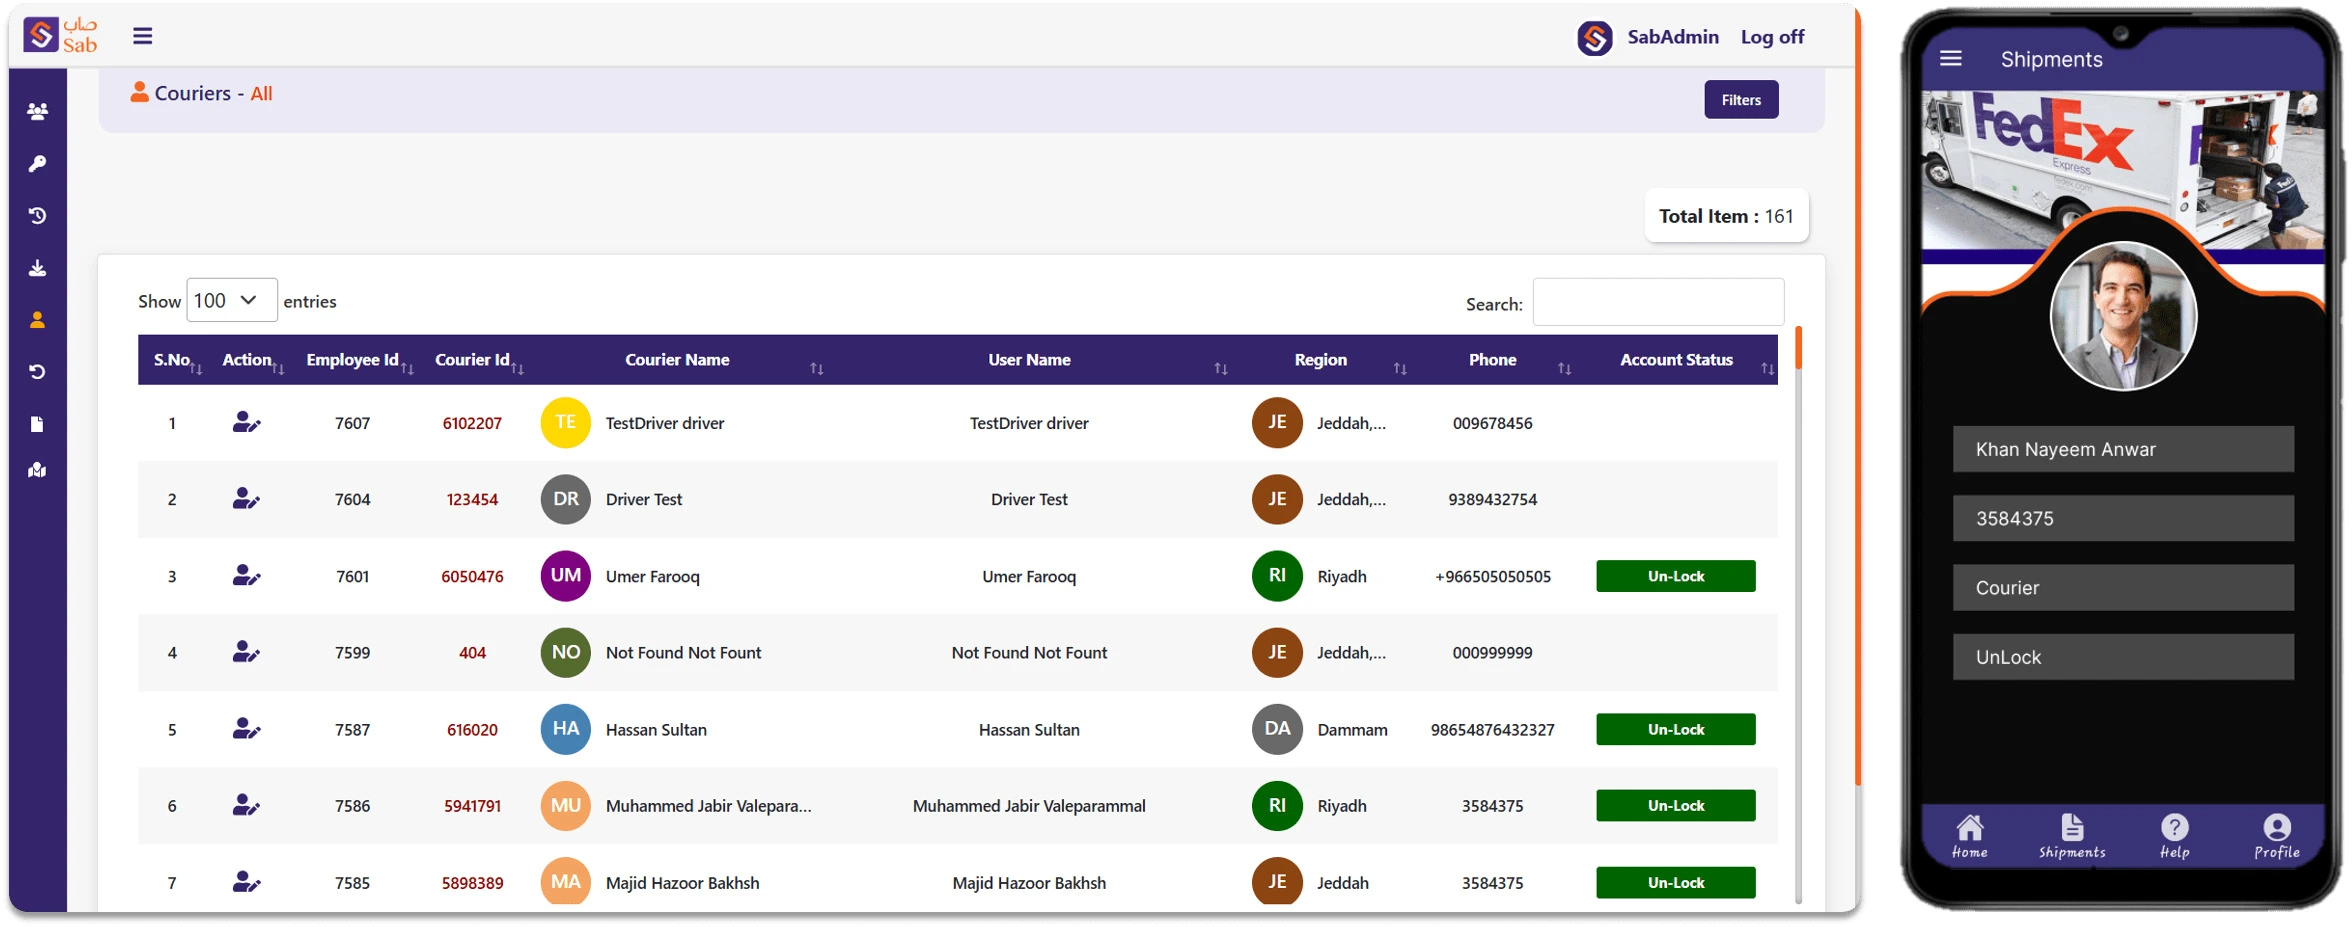Click the DA Dammam region badge

click(1277, 729)
